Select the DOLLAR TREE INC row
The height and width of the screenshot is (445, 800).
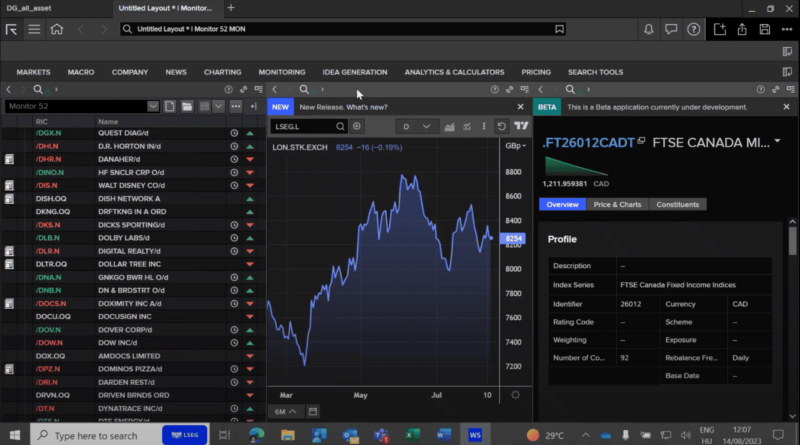[x=133, y=264]
